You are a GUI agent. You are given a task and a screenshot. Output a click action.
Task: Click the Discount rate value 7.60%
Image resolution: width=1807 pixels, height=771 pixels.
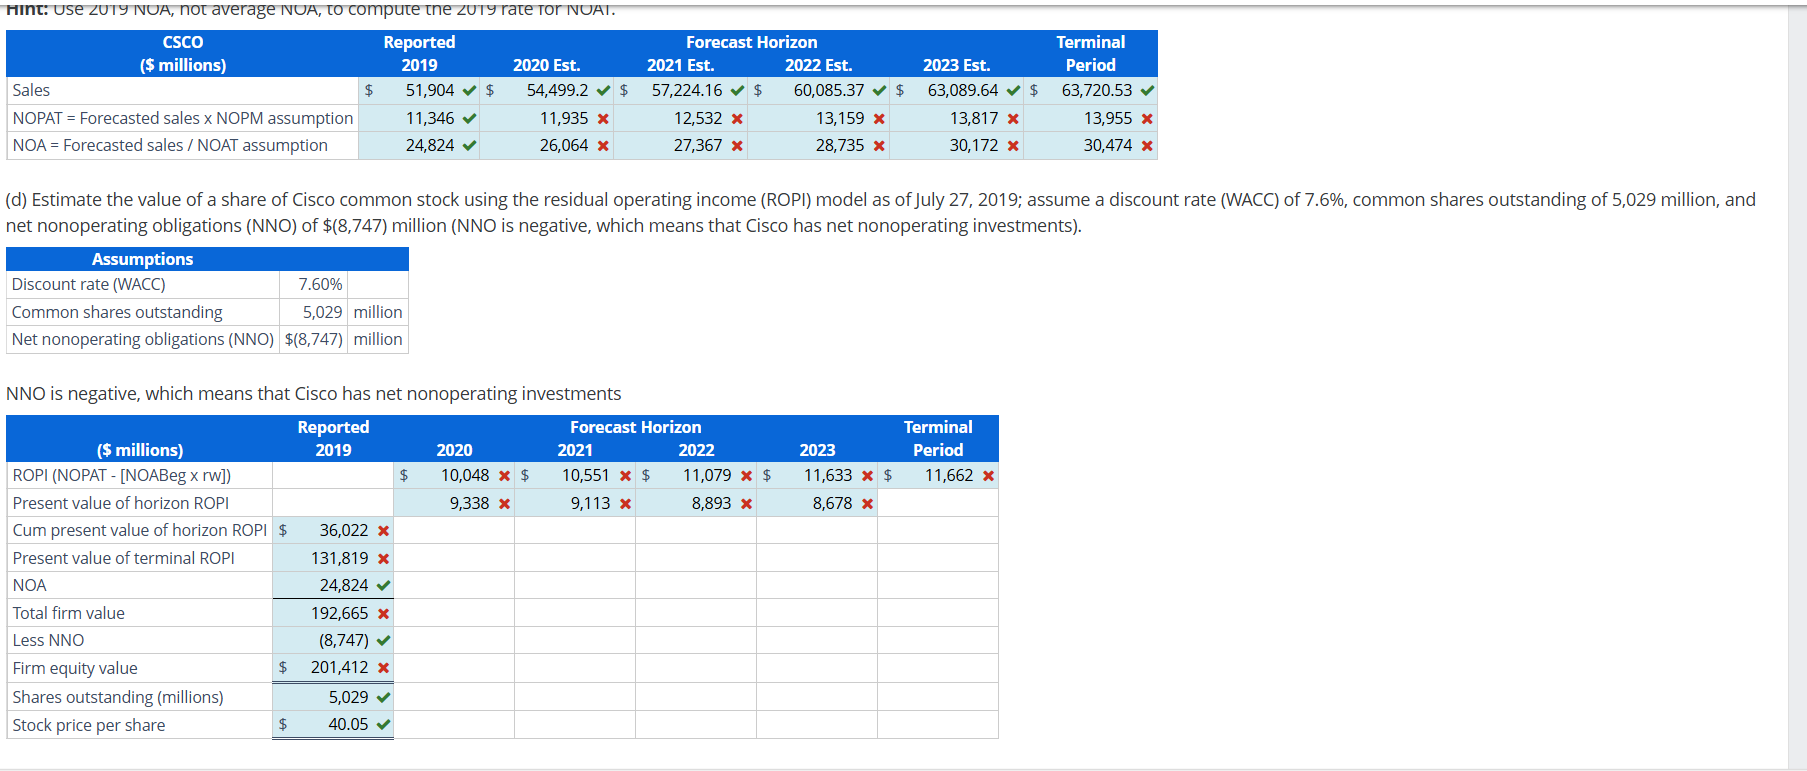pos(320,284)
